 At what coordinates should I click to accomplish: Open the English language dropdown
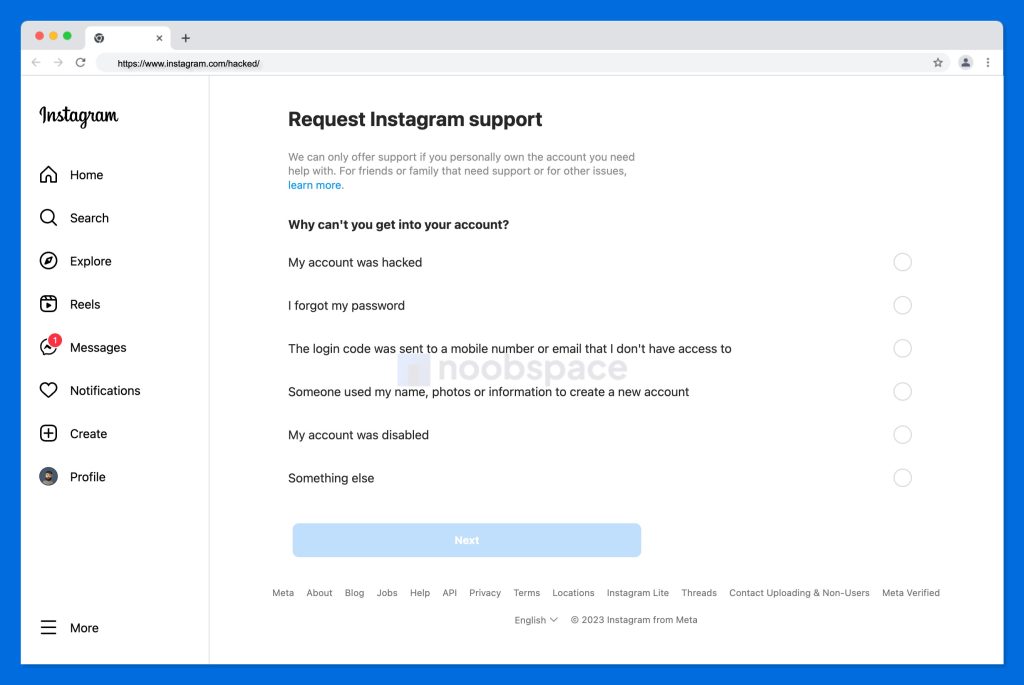click(x=535, y=620)
